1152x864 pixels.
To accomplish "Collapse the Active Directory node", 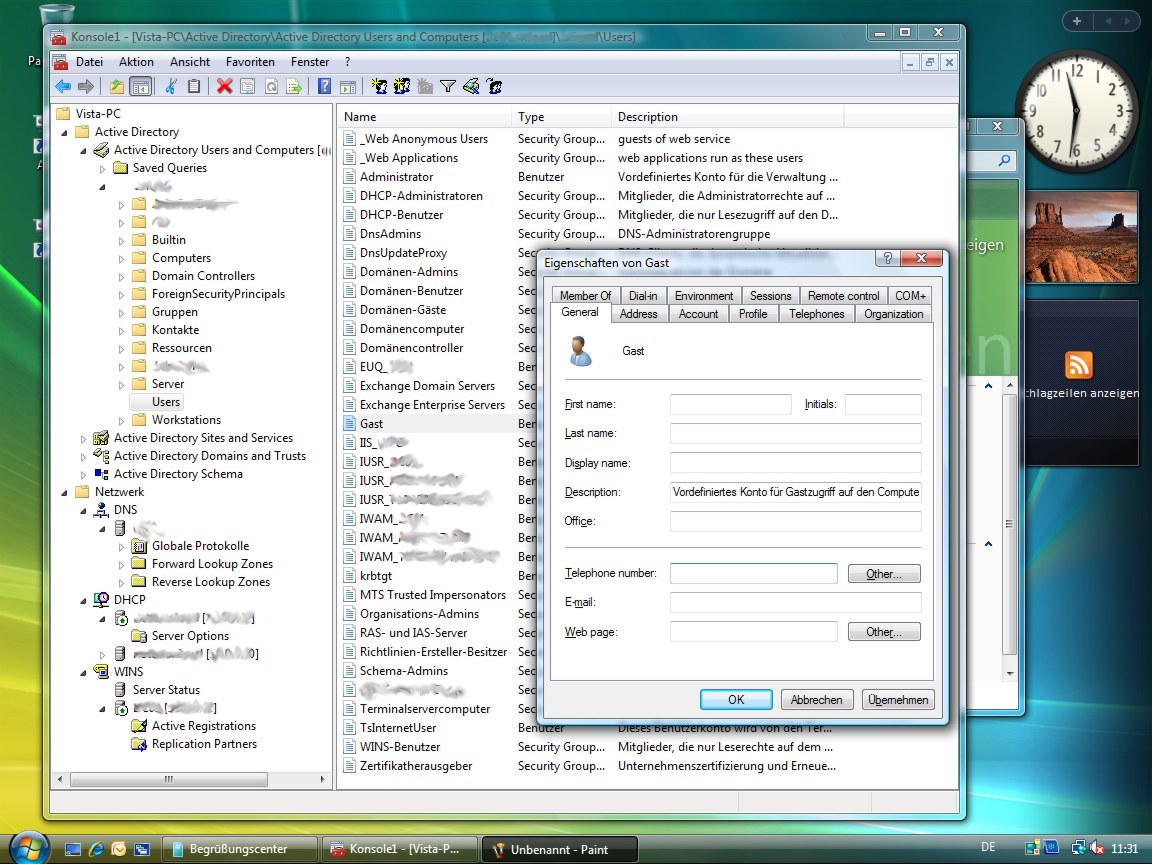I will click(x=64, y=132).
